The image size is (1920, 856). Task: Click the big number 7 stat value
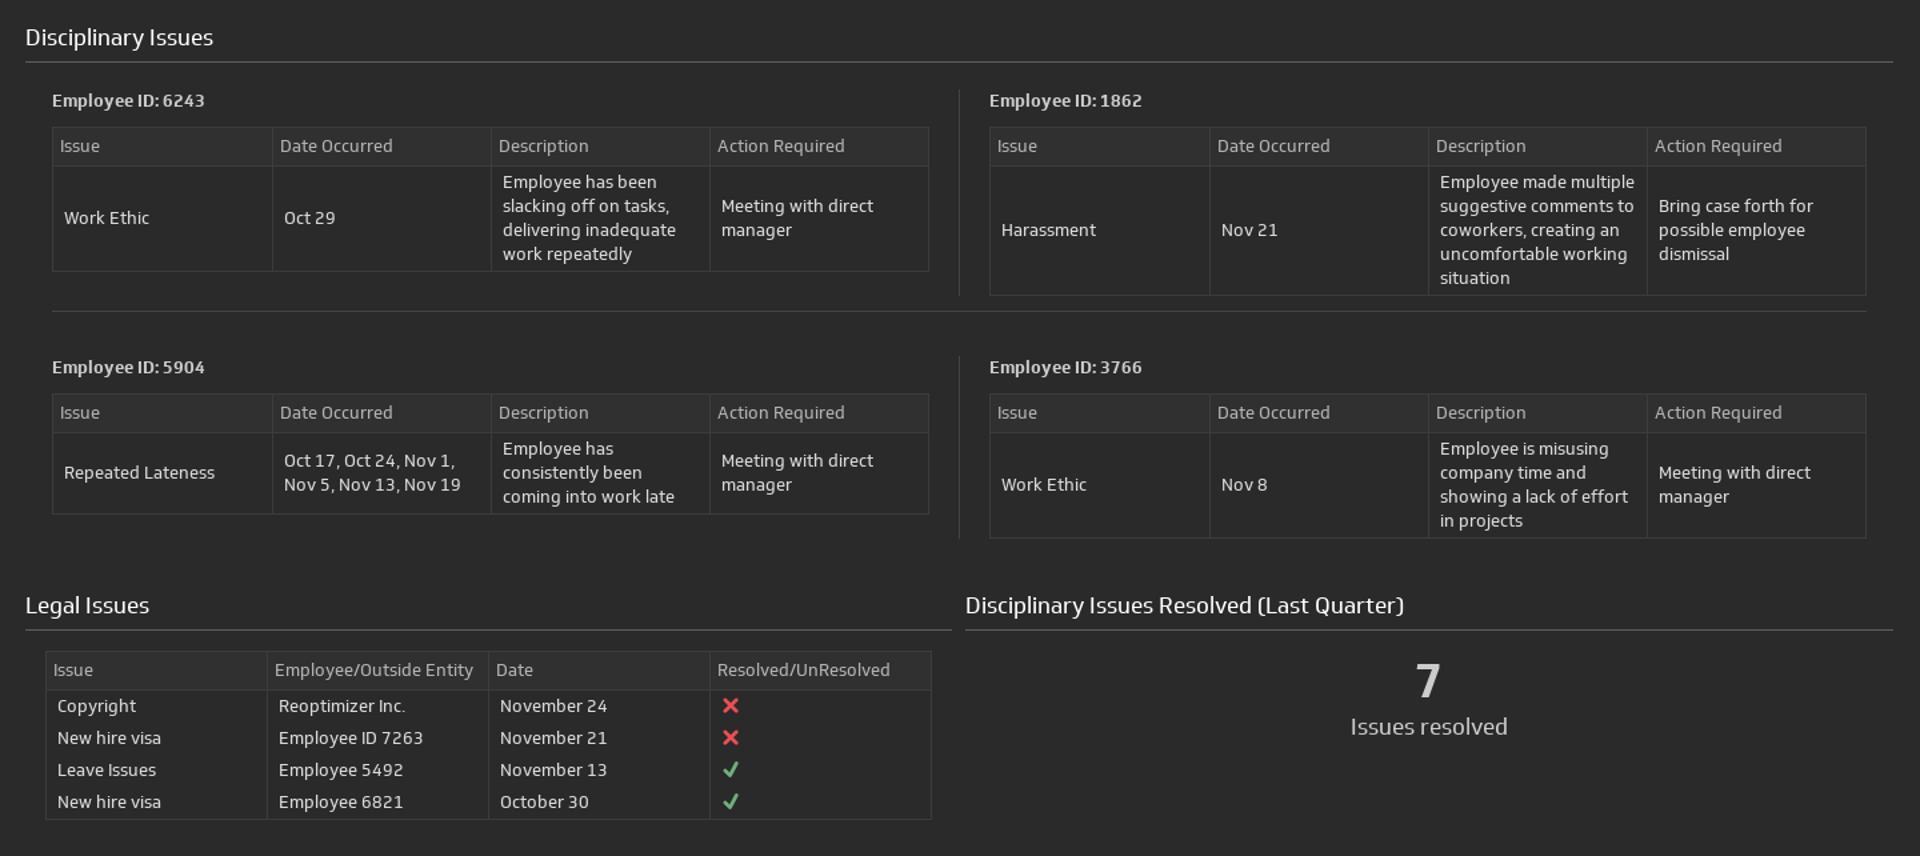pos(1428,682)
